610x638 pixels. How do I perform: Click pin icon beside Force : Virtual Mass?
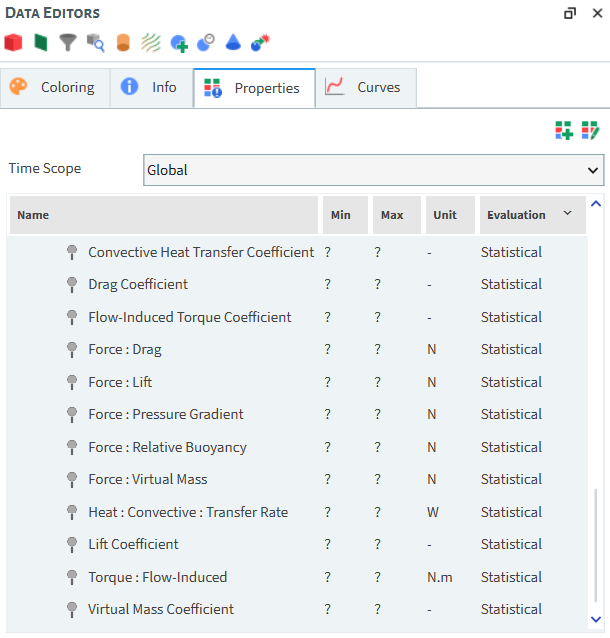pyautogui.click(x=72, y=480)
